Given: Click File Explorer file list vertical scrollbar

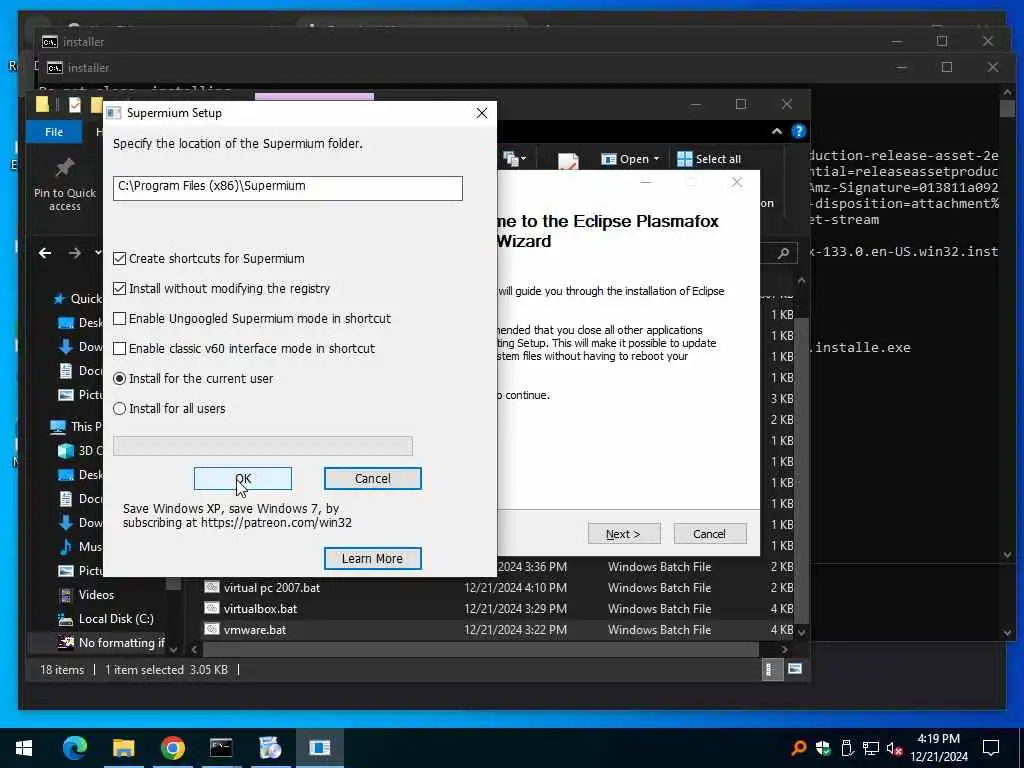Looking at the screenshot, I should (802, 469).
